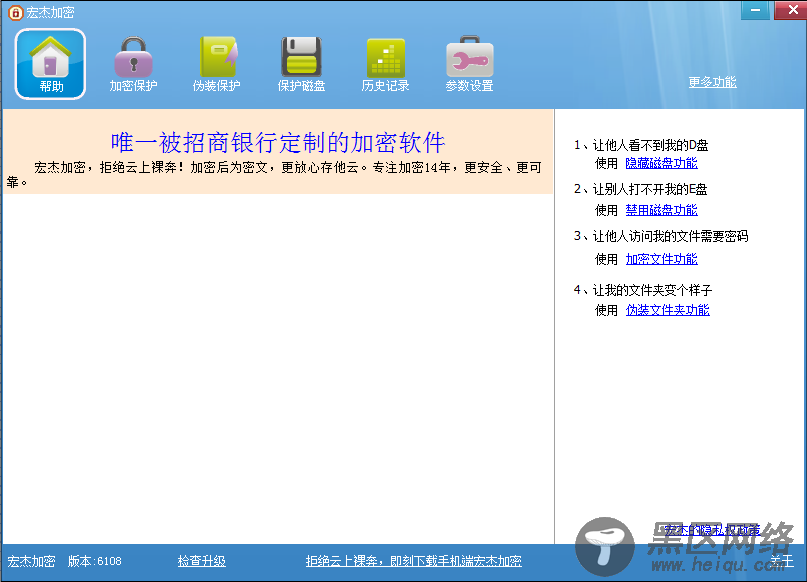The image size is (807, 582).
Task: Click the 关于 link in status bar
Action: (782, 561)
